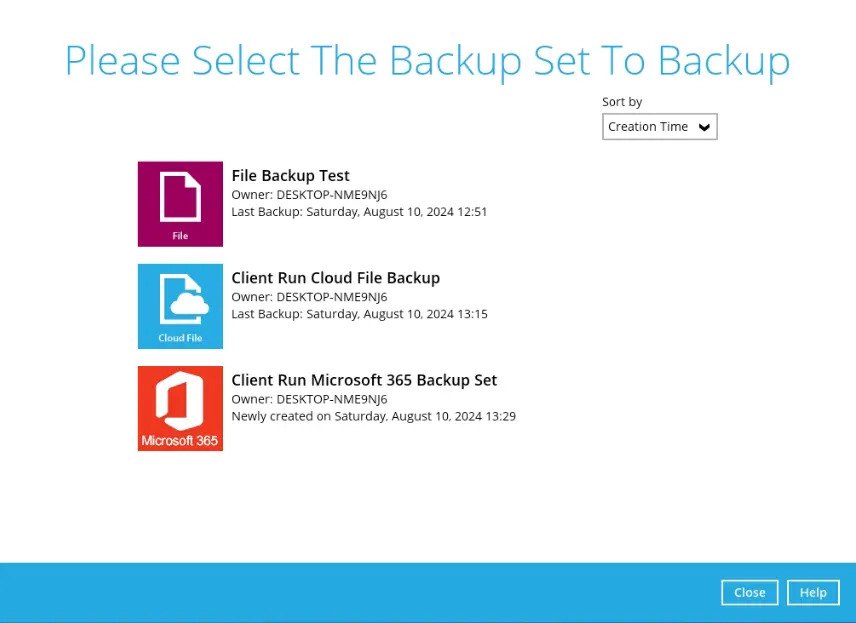Click the owner line under Microsoft 365 Backup Set
The width and height of the screenshot is (856, 623).
pyautogui.click(x=309, y=399)
